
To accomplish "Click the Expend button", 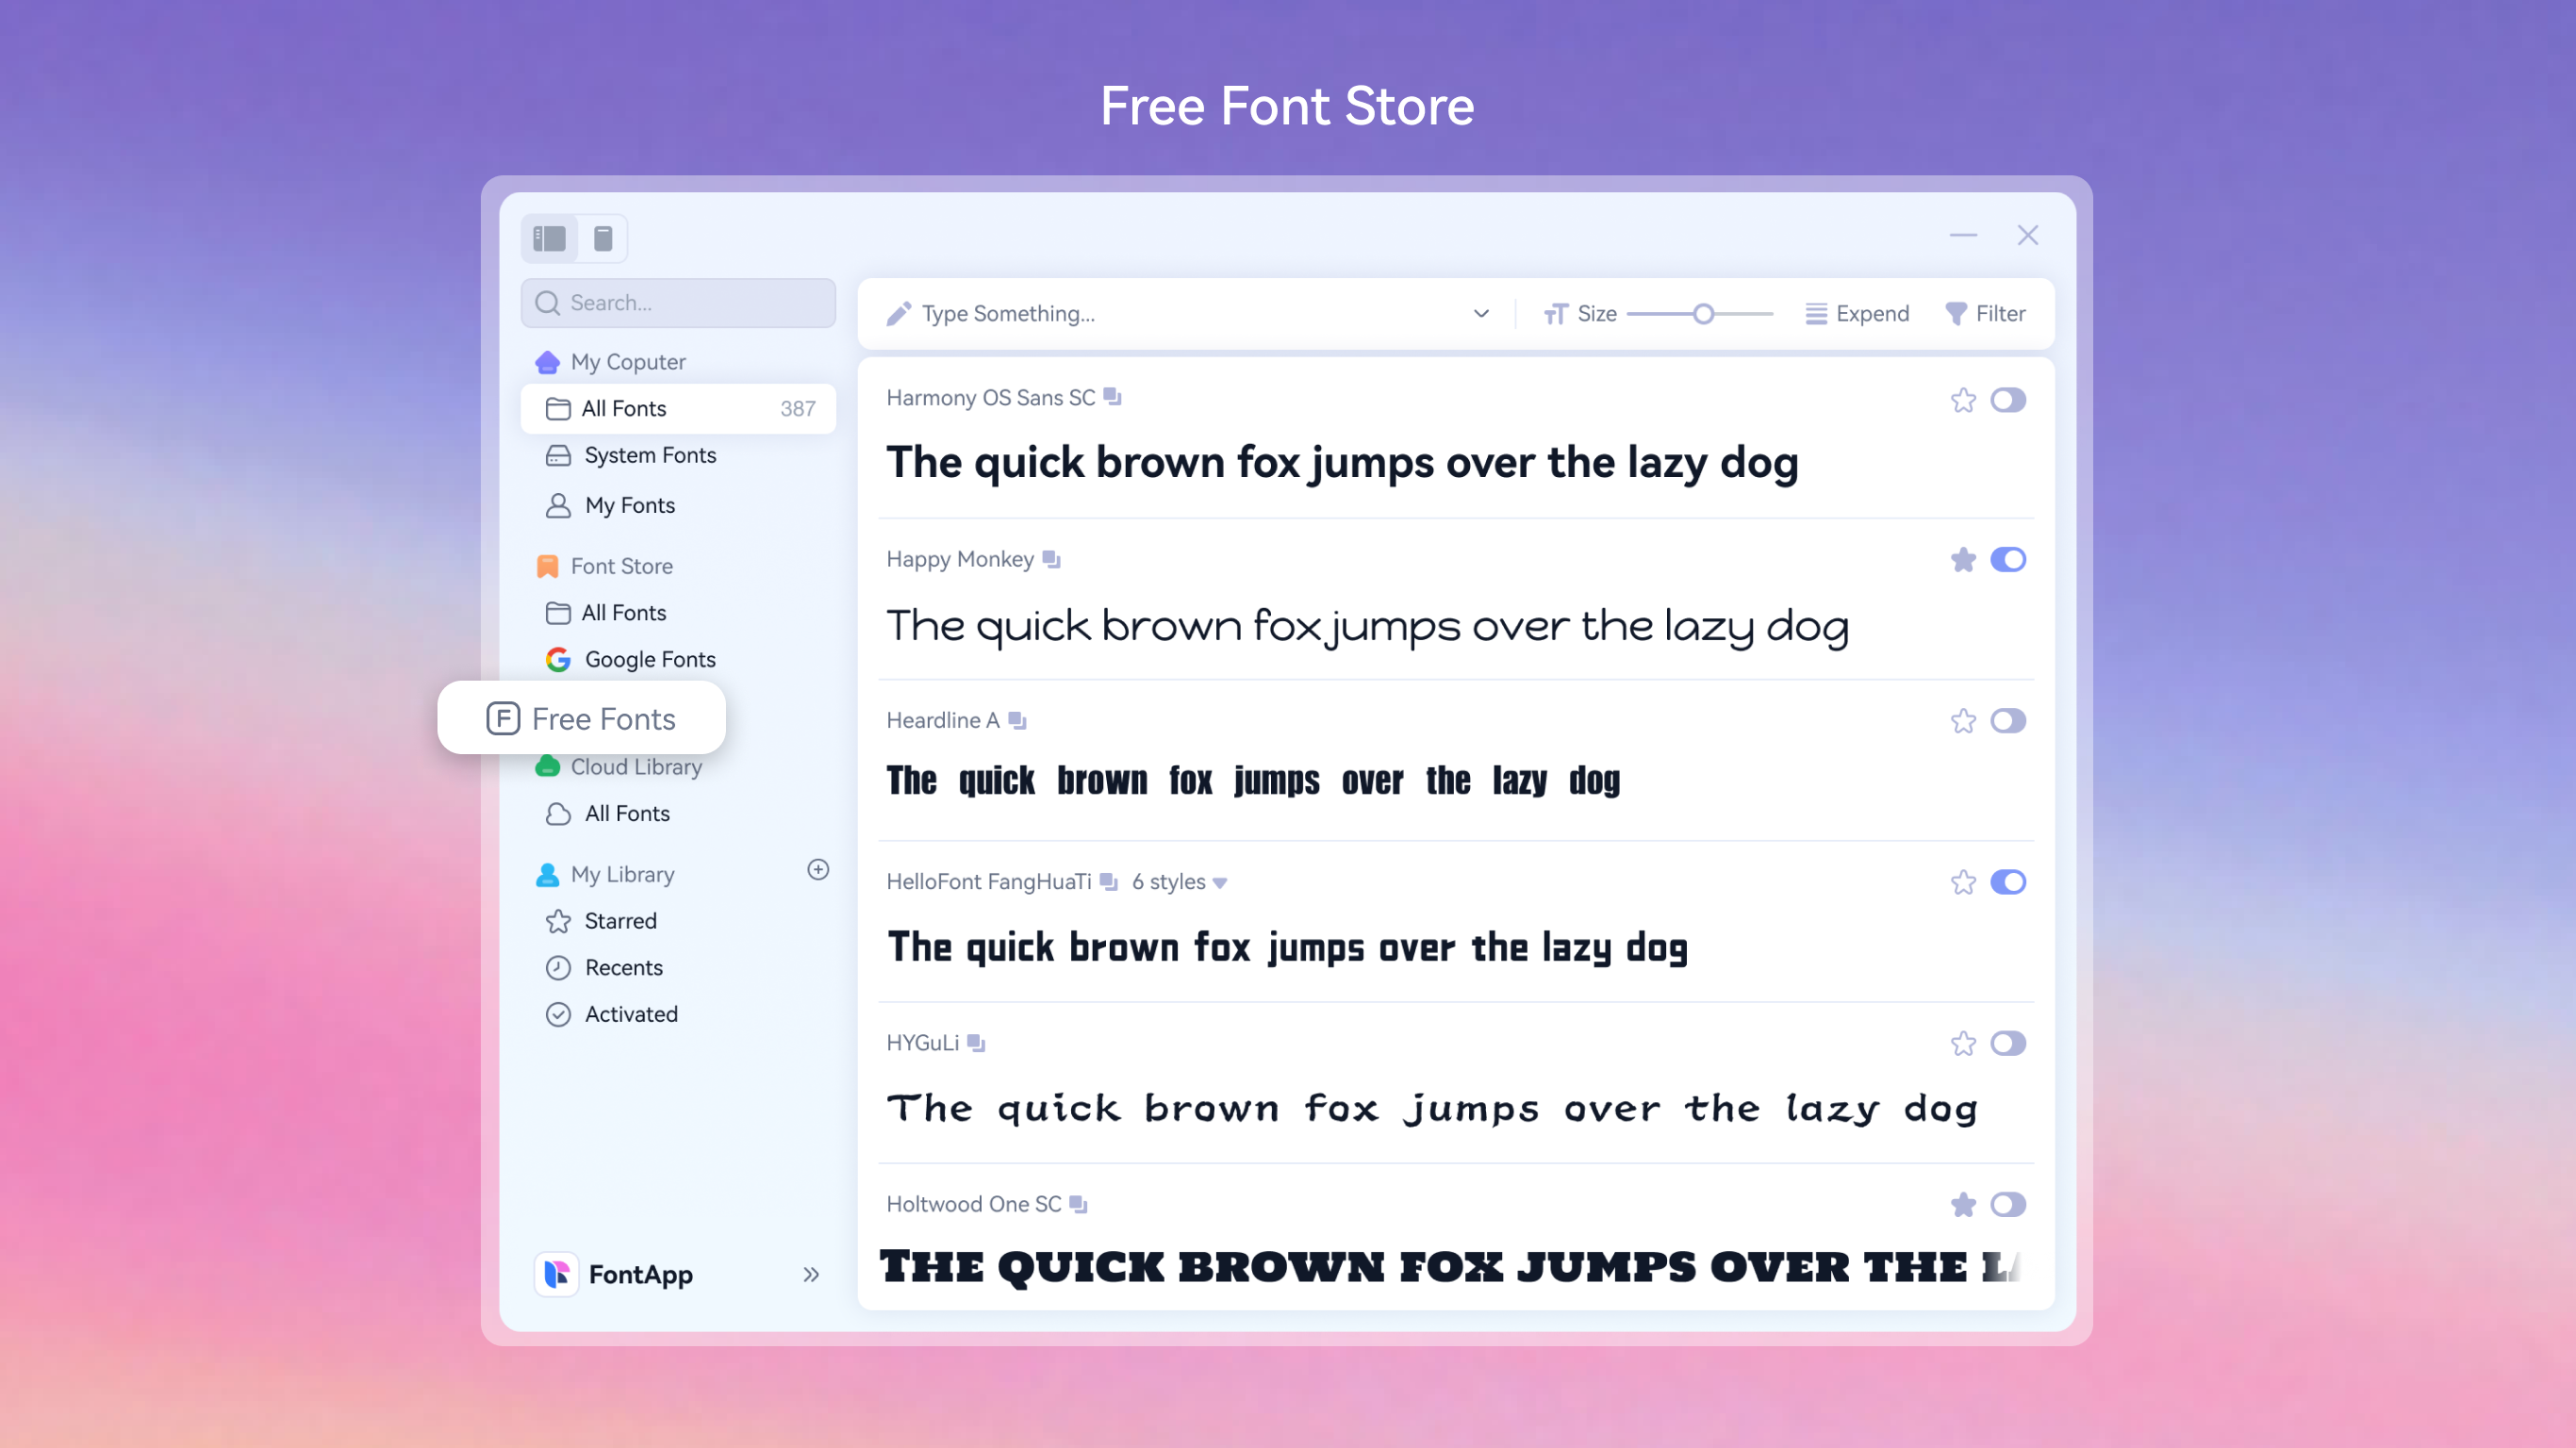I will pos(1857,313).
